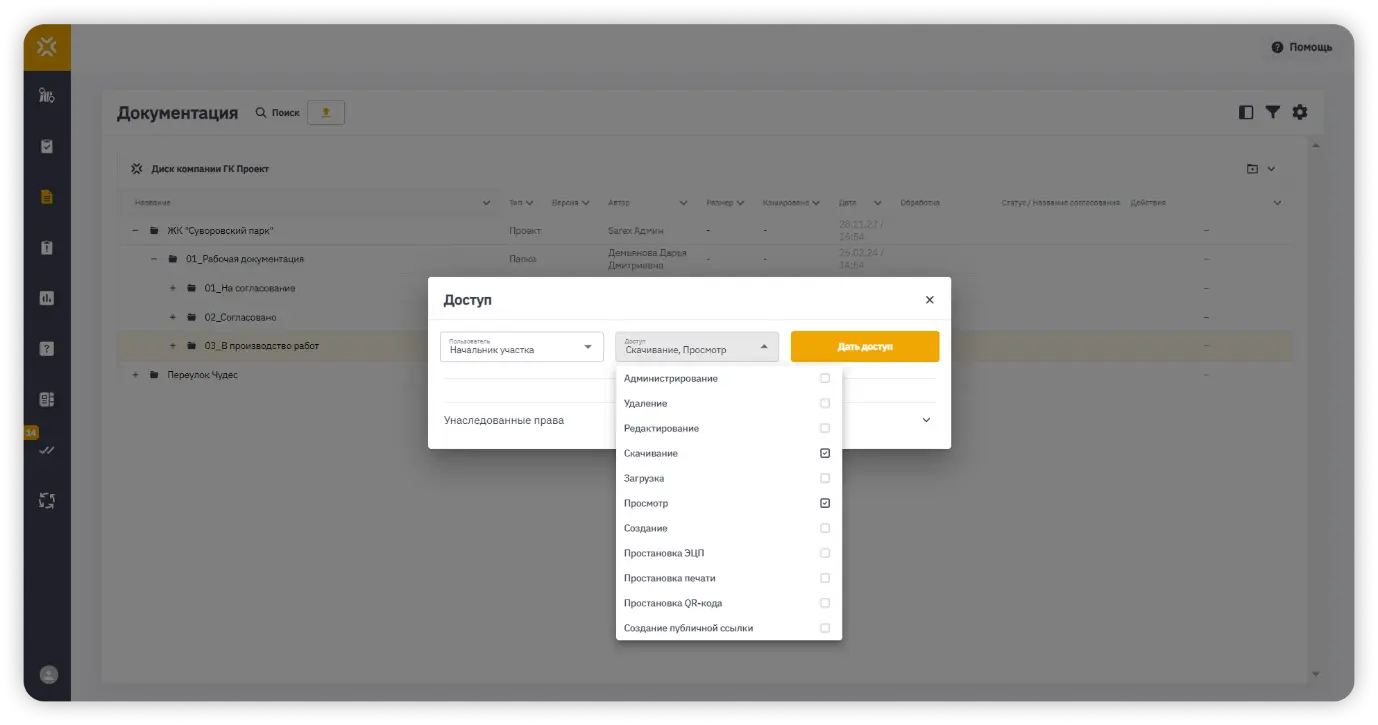Viewport: 1378px width, 725px height.
Task: Check the Редактирование permission checkbox
Action: [824, 429]
